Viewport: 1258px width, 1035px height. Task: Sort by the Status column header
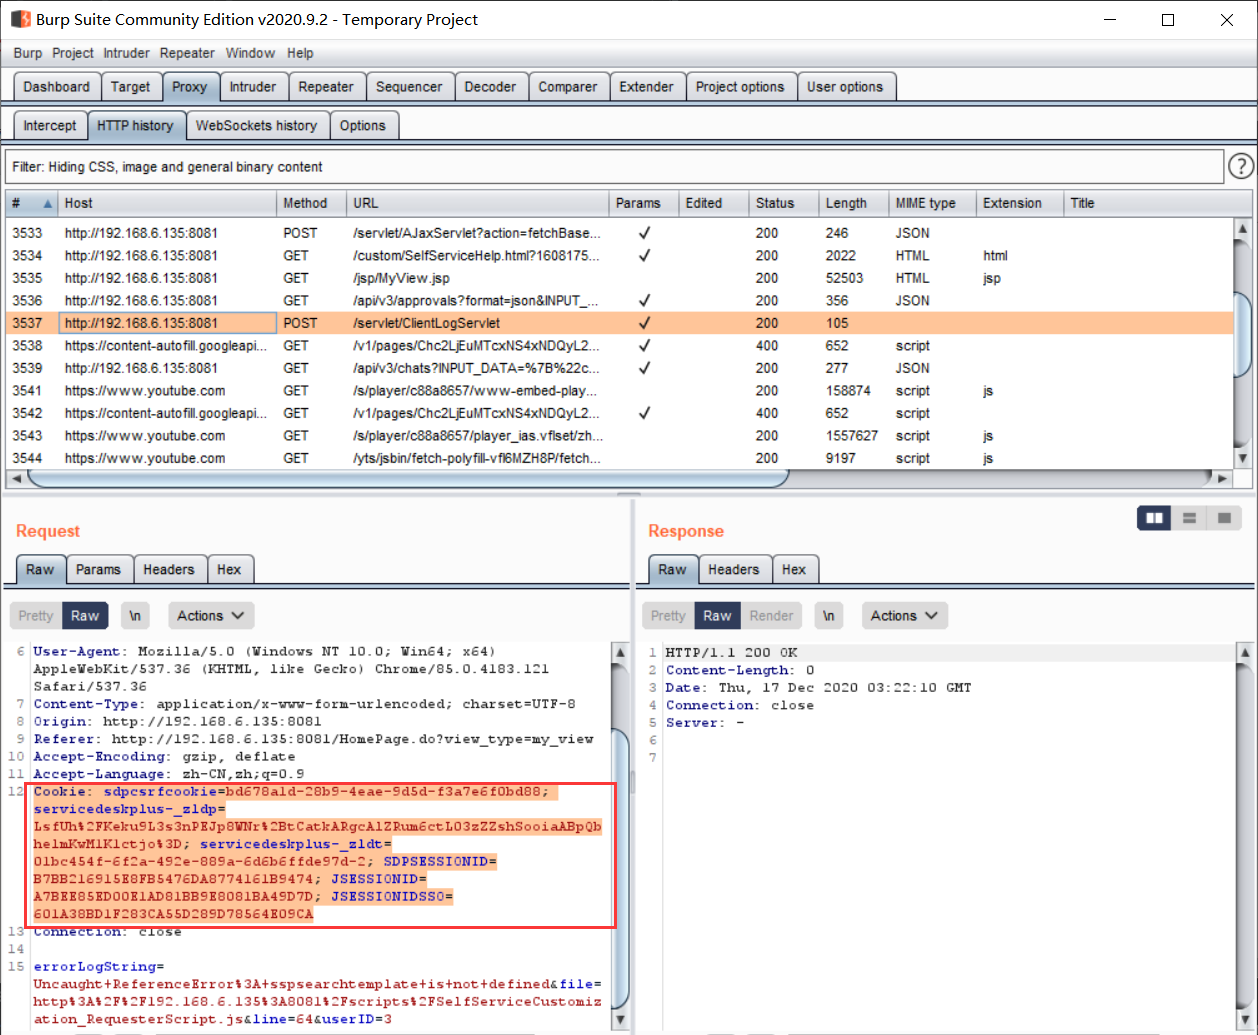[x=784, y=203]
